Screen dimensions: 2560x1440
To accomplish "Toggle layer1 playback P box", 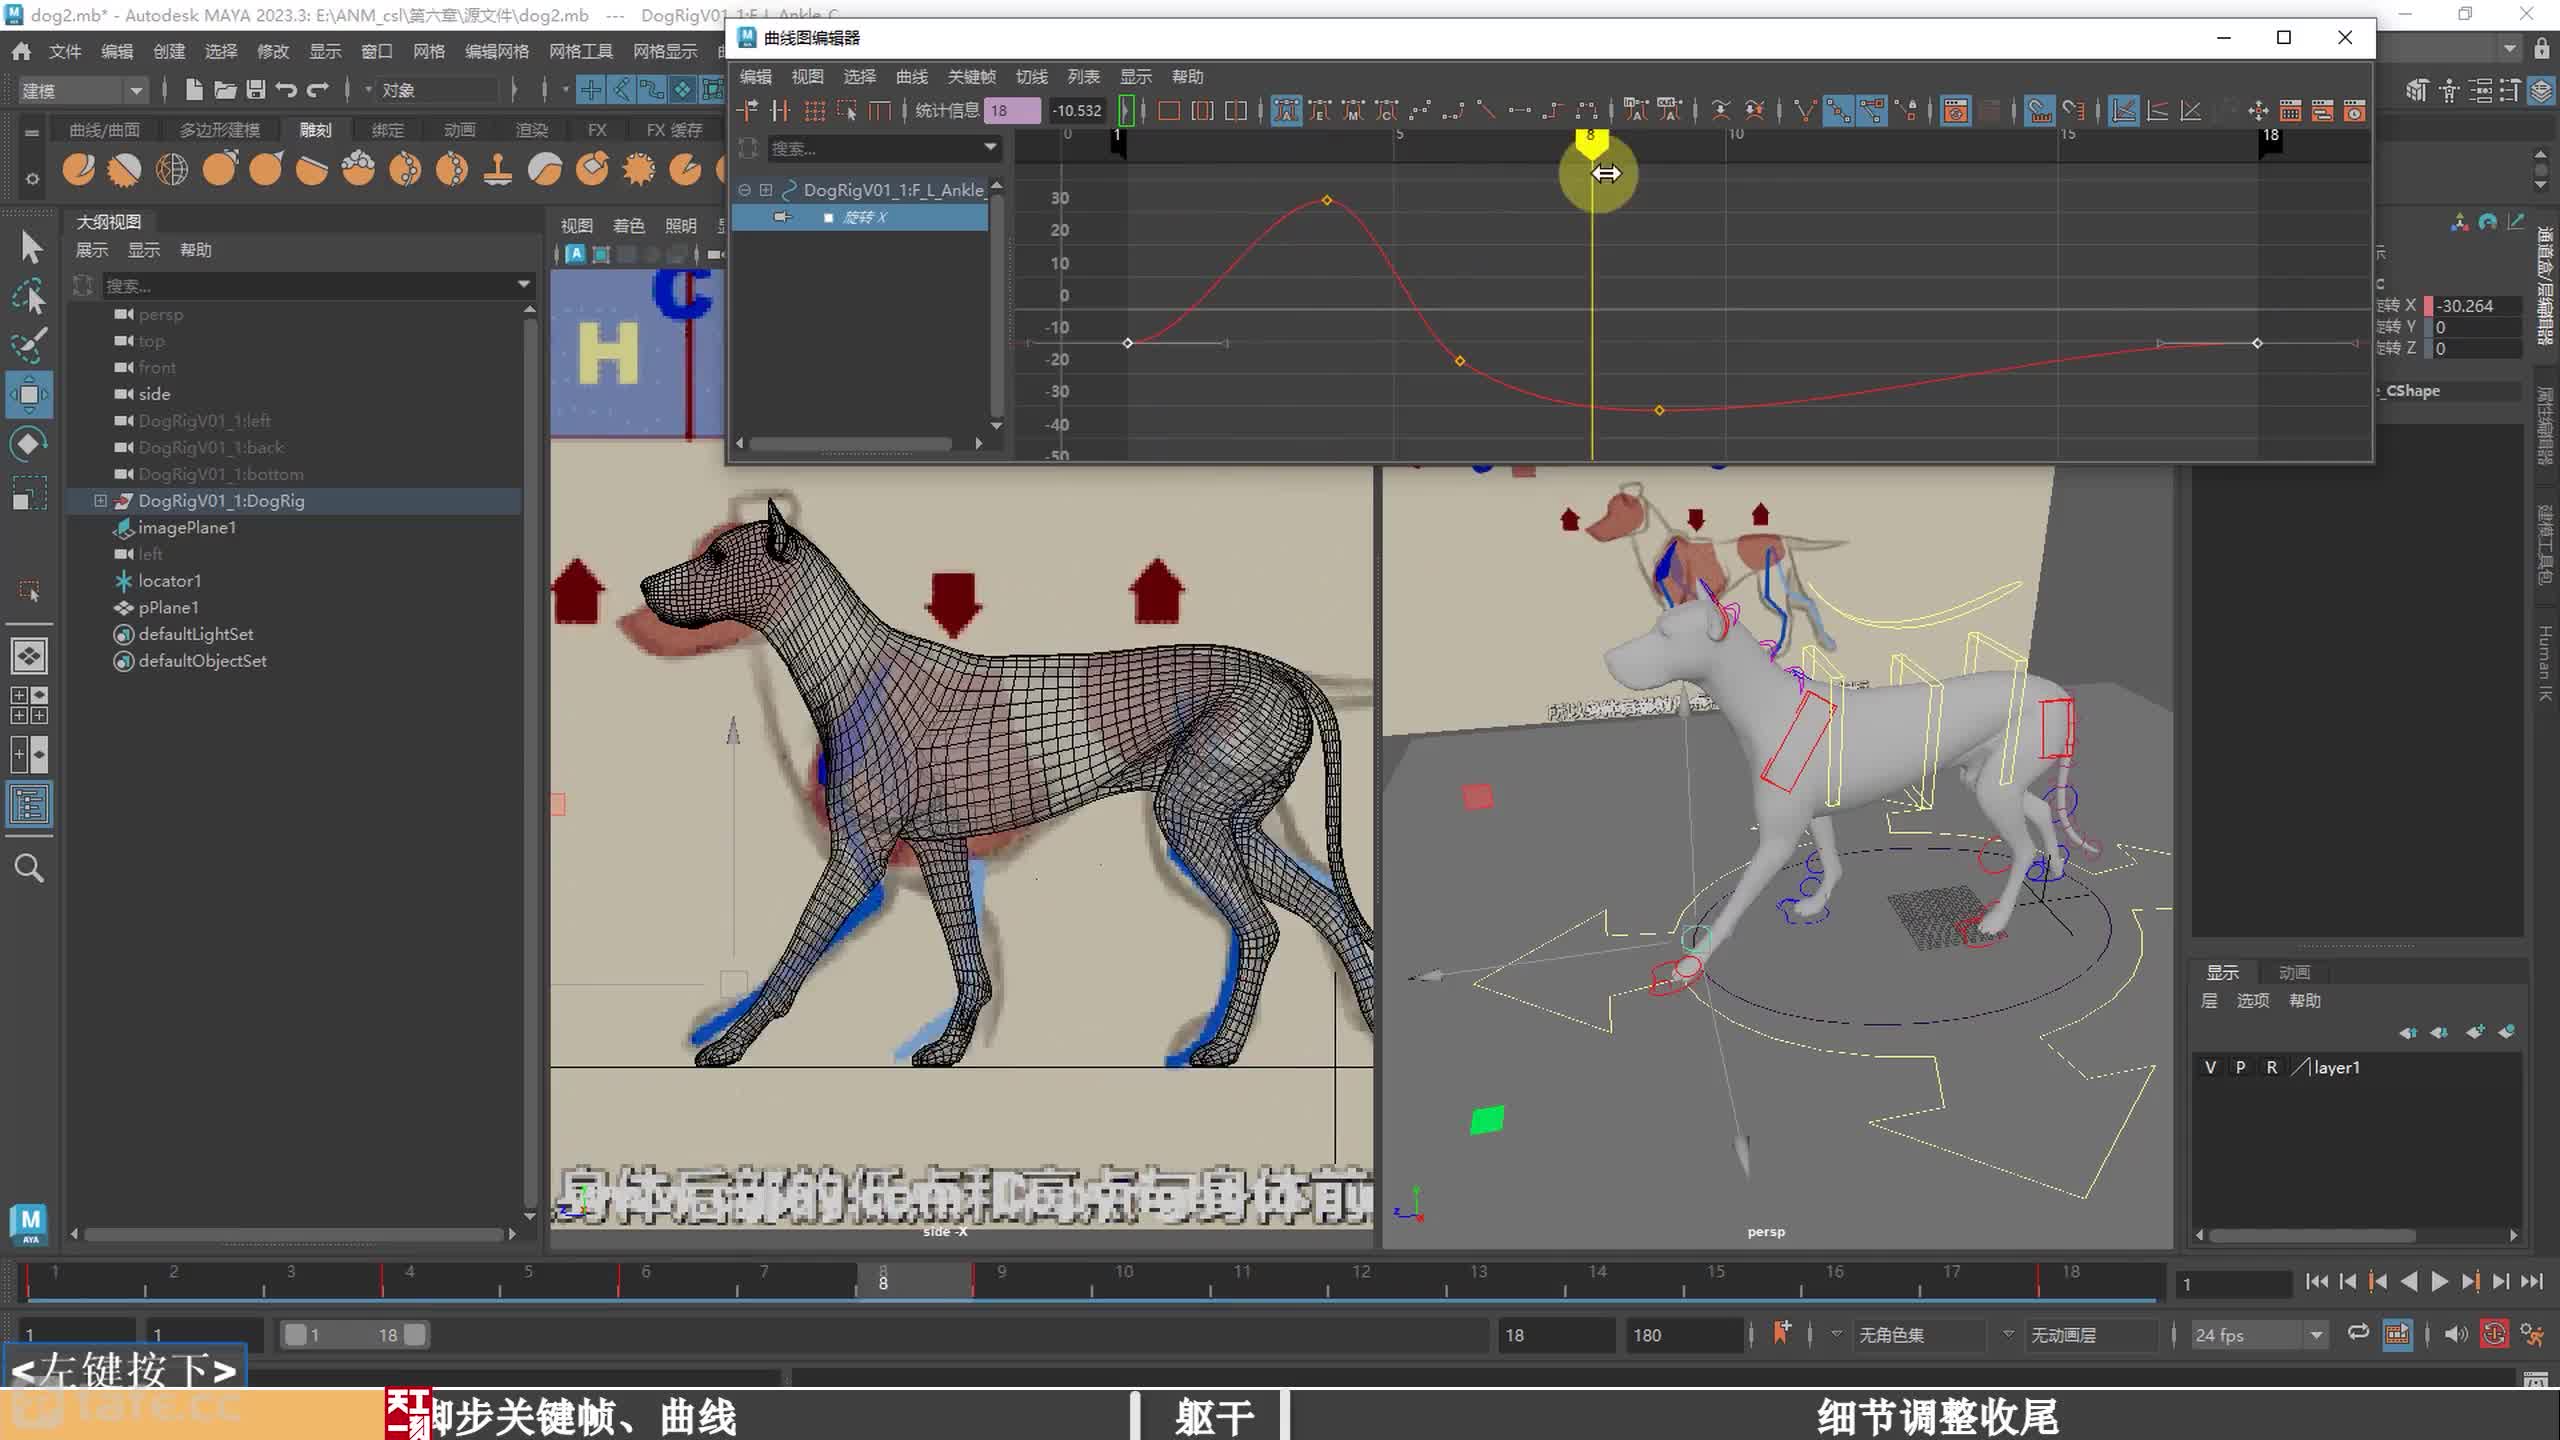I will tap(2241, 1067).
